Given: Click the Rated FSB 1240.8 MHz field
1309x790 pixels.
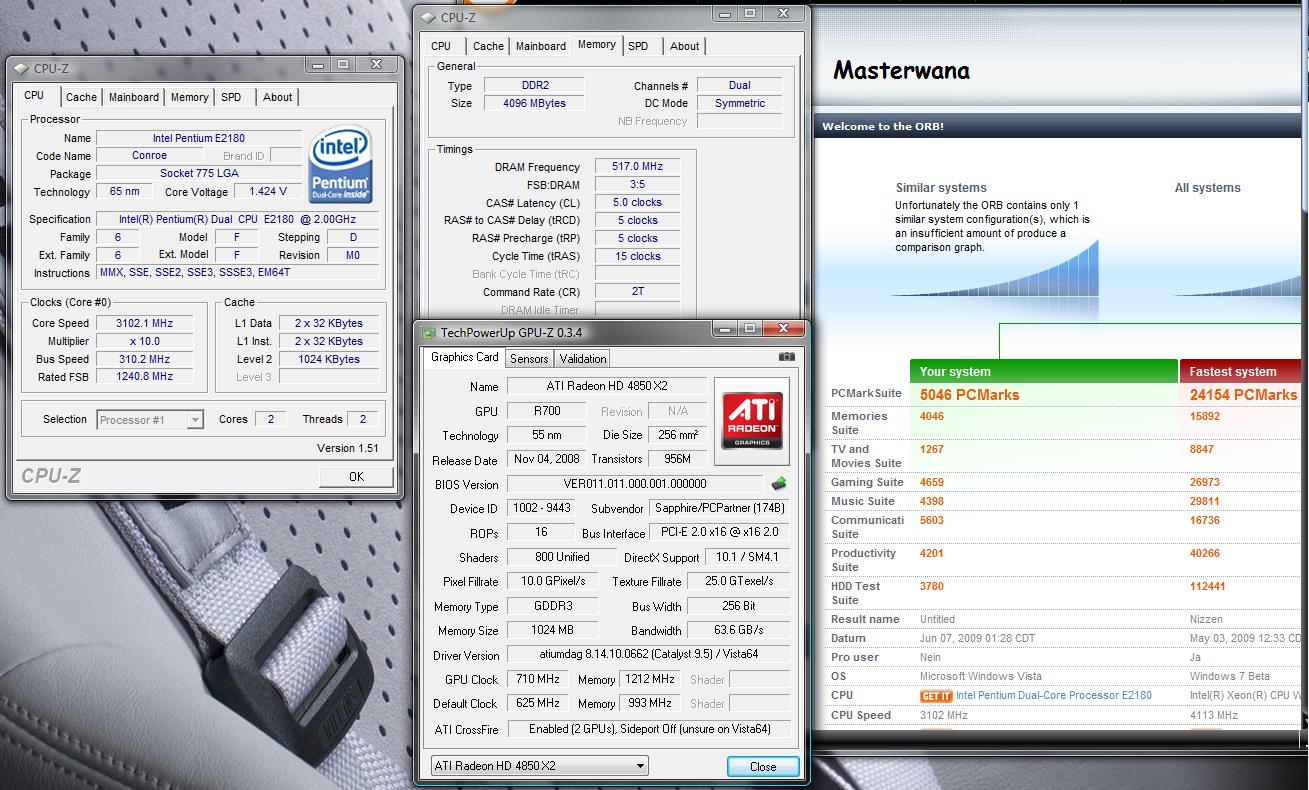Looking at the screenshot, I should (x=145, y=377).
